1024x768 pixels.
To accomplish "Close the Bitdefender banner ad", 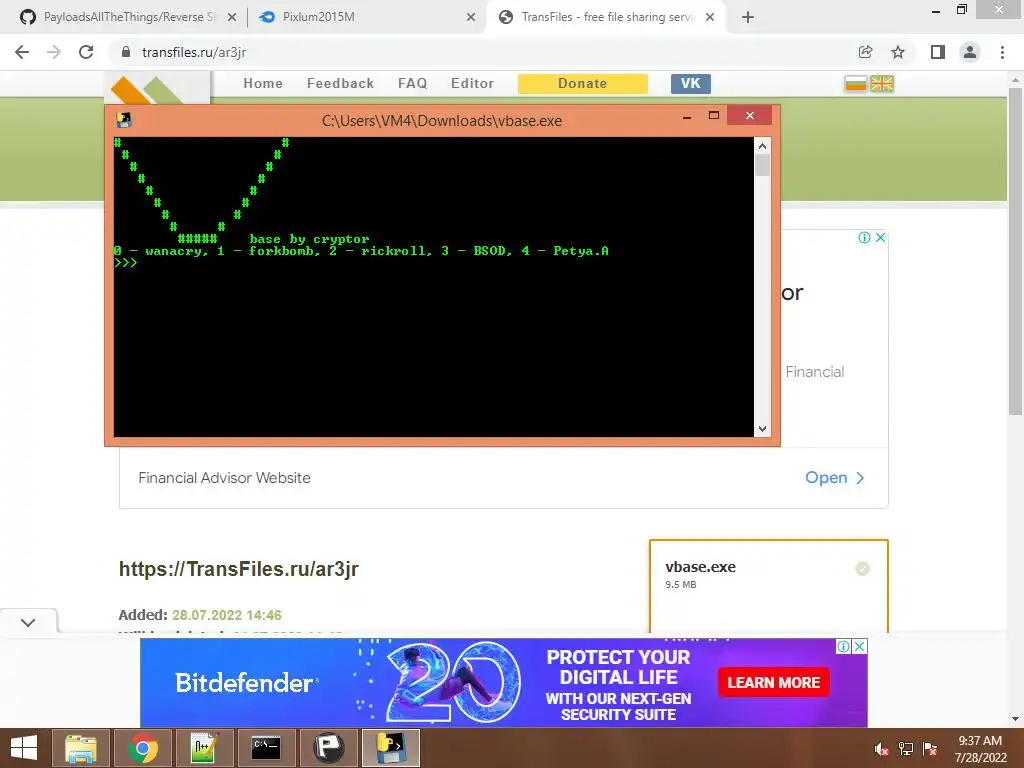I will 860,647.
